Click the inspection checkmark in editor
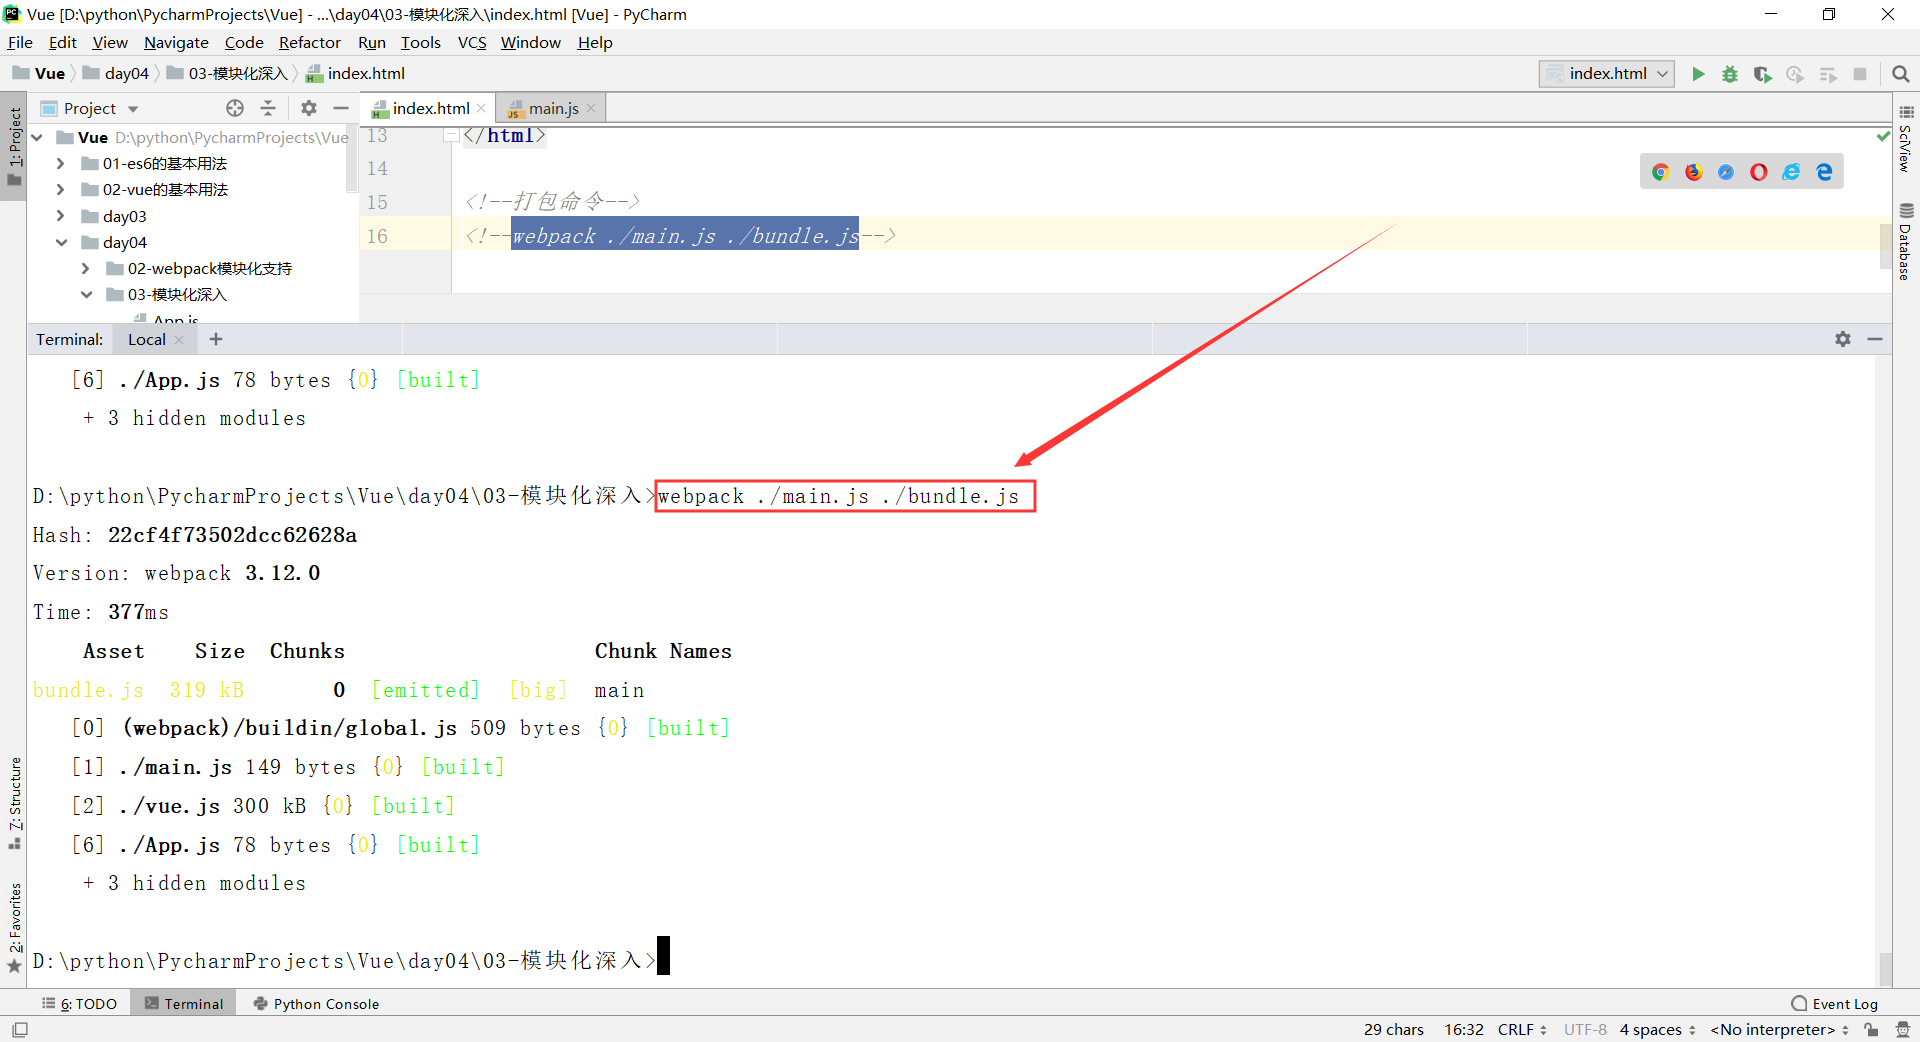The image size is (1920, 1042). [1883, 135]
